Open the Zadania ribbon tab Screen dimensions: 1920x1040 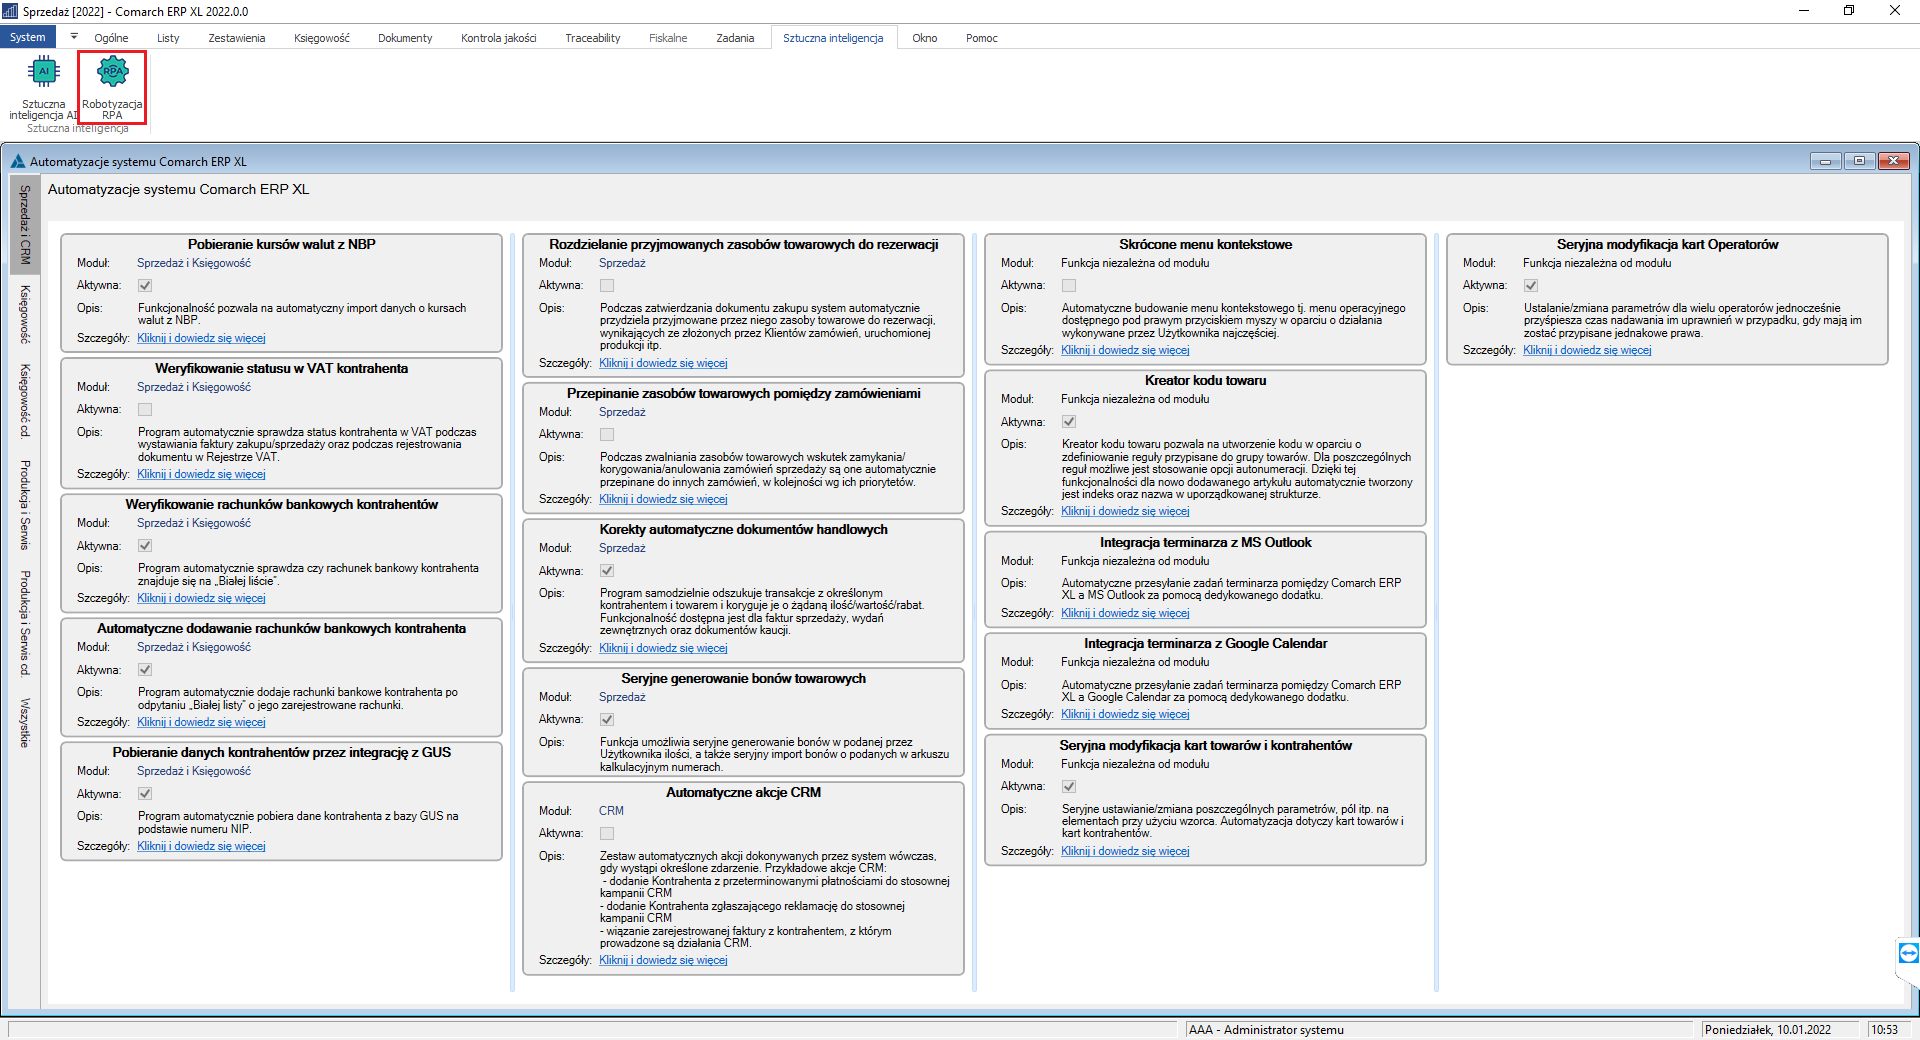[735, 38]
